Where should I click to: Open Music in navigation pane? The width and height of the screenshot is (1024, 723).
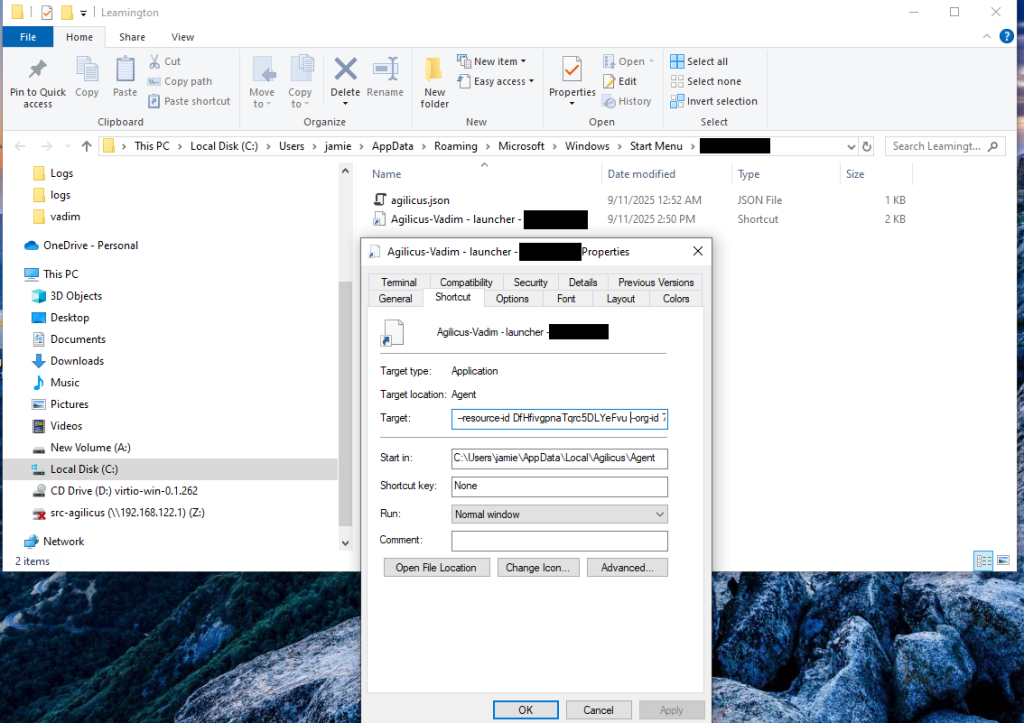click(x=65, y=383)
